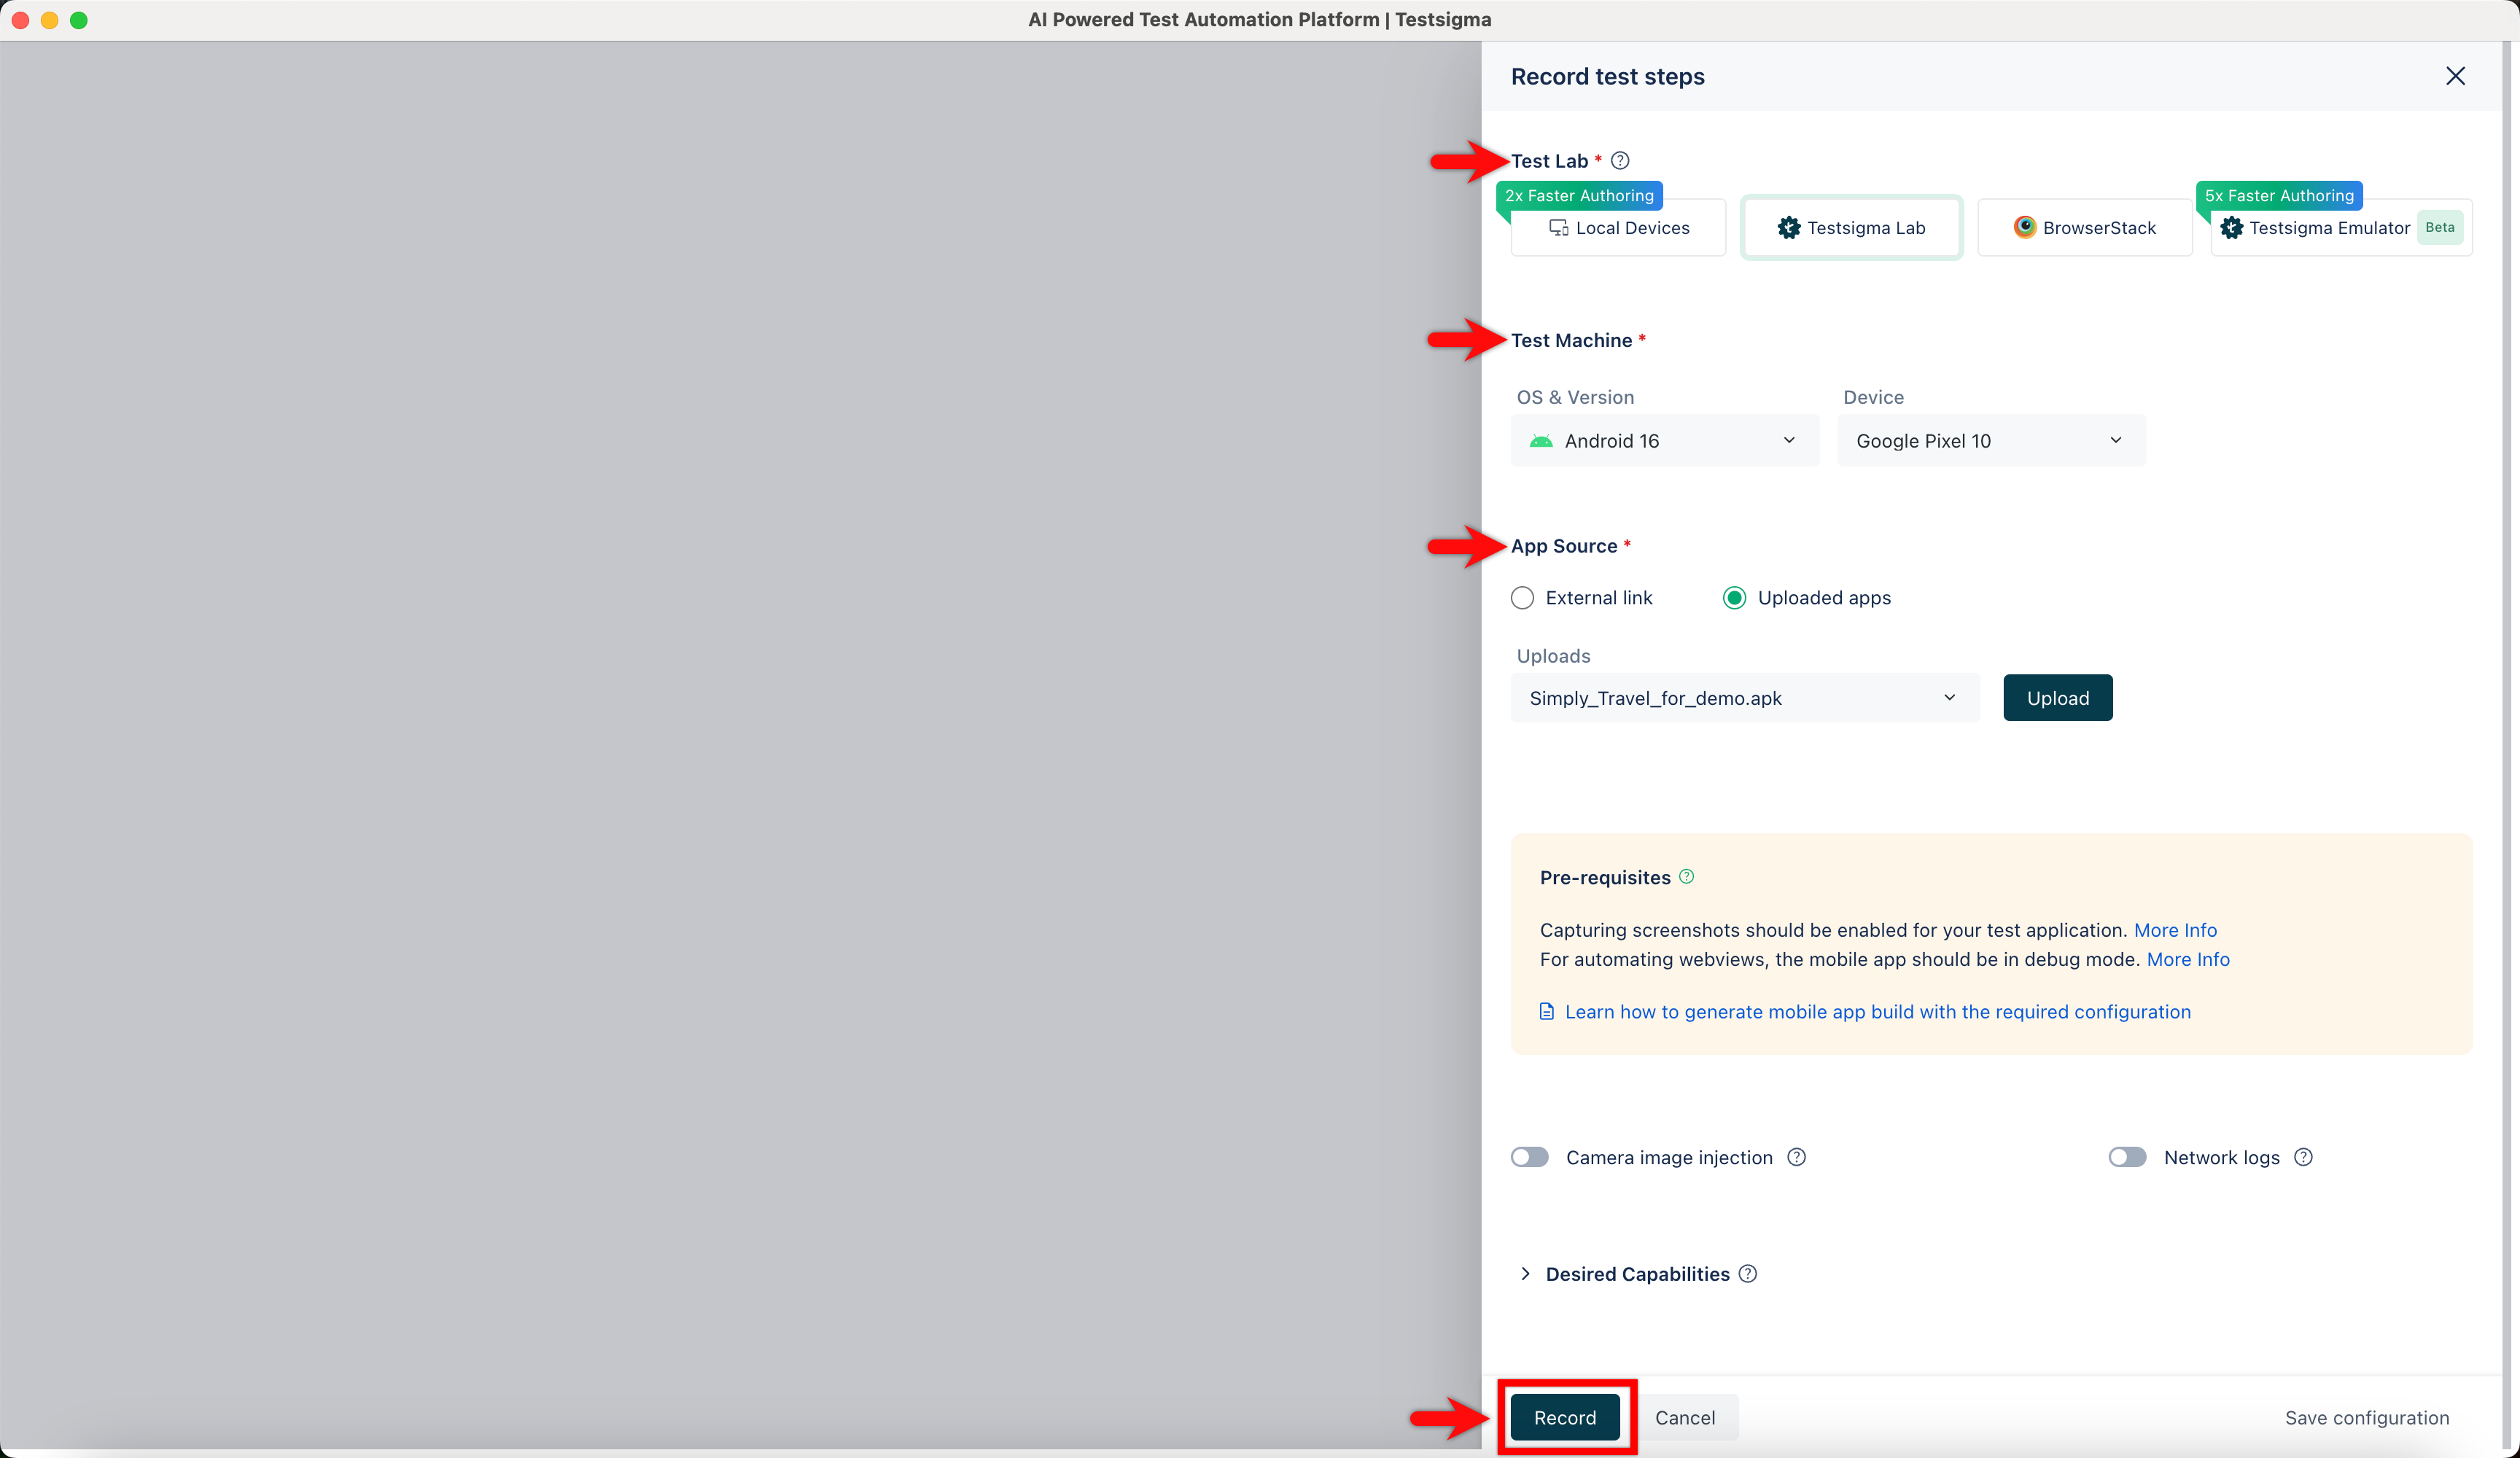Open the Simply_Travel_for_demo.apk uploads dropdown
Viewport: 2520px width, 1458px height.
pos(1744,698)
